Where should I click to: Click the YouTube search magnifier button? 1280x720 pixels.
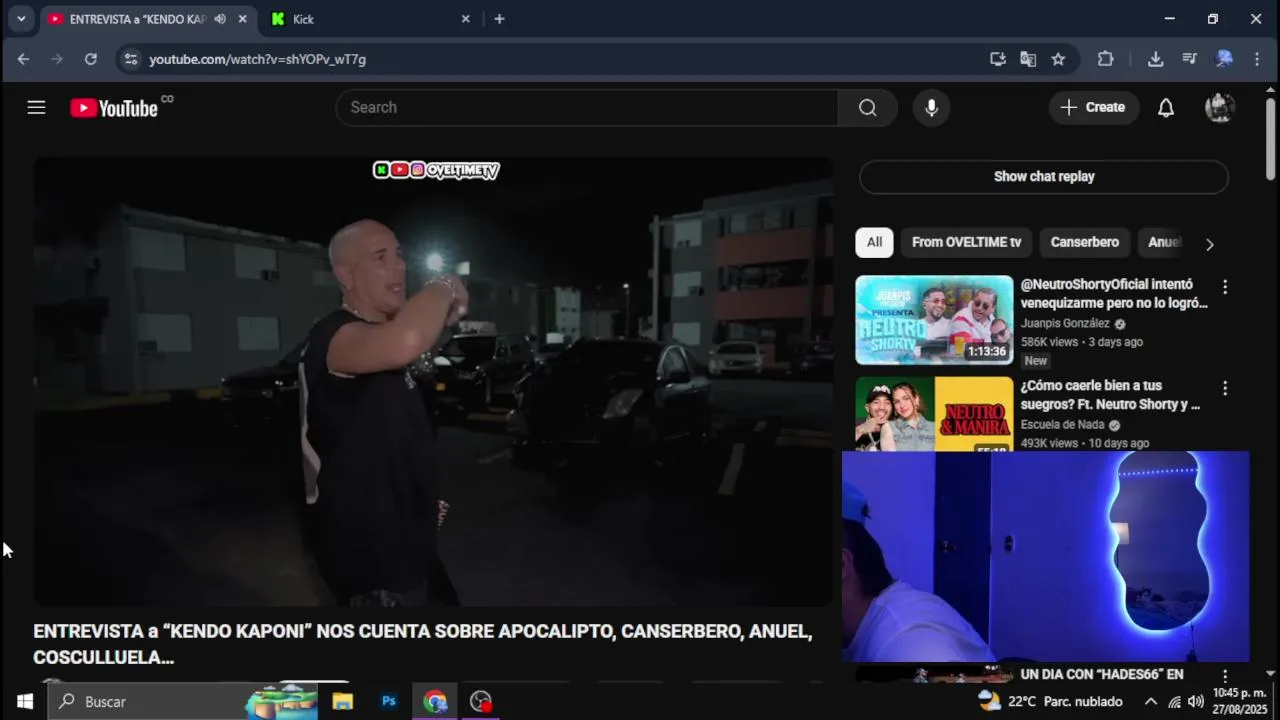(867, 107)
